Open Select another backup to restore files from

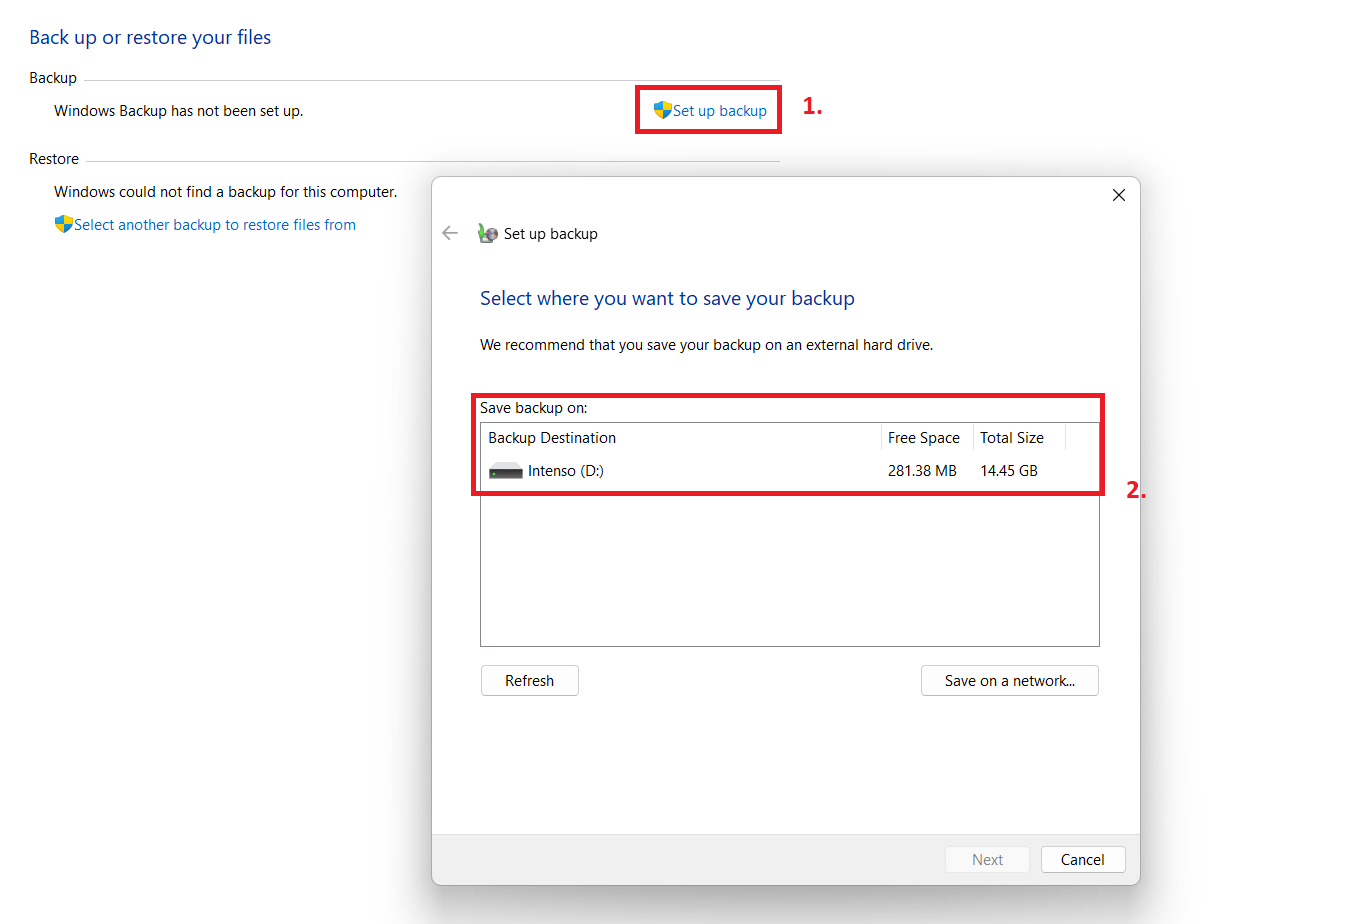[214, 225]
